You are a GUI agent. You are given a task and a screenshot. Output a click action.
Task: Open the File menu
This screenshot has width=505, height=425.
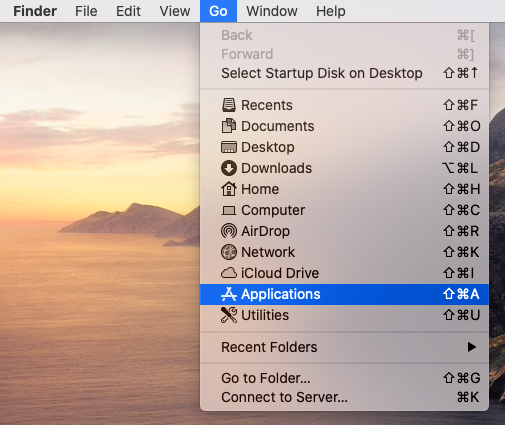(86, 11)
